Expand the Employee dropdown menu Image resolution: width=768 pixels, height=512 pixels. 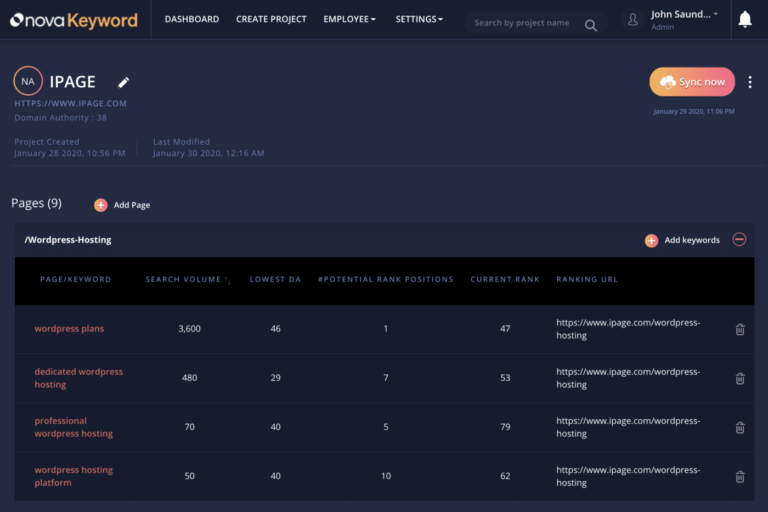click(x=350, y=19)
